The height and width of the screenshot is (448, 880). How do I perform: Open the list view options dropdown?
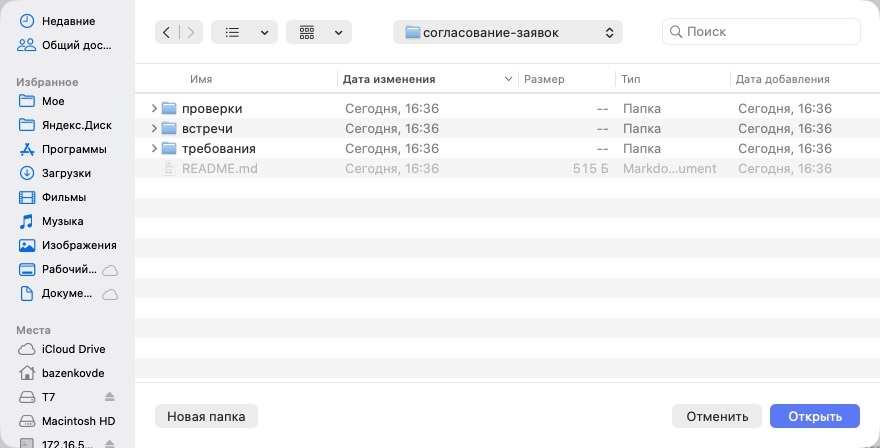pos(244,33)
